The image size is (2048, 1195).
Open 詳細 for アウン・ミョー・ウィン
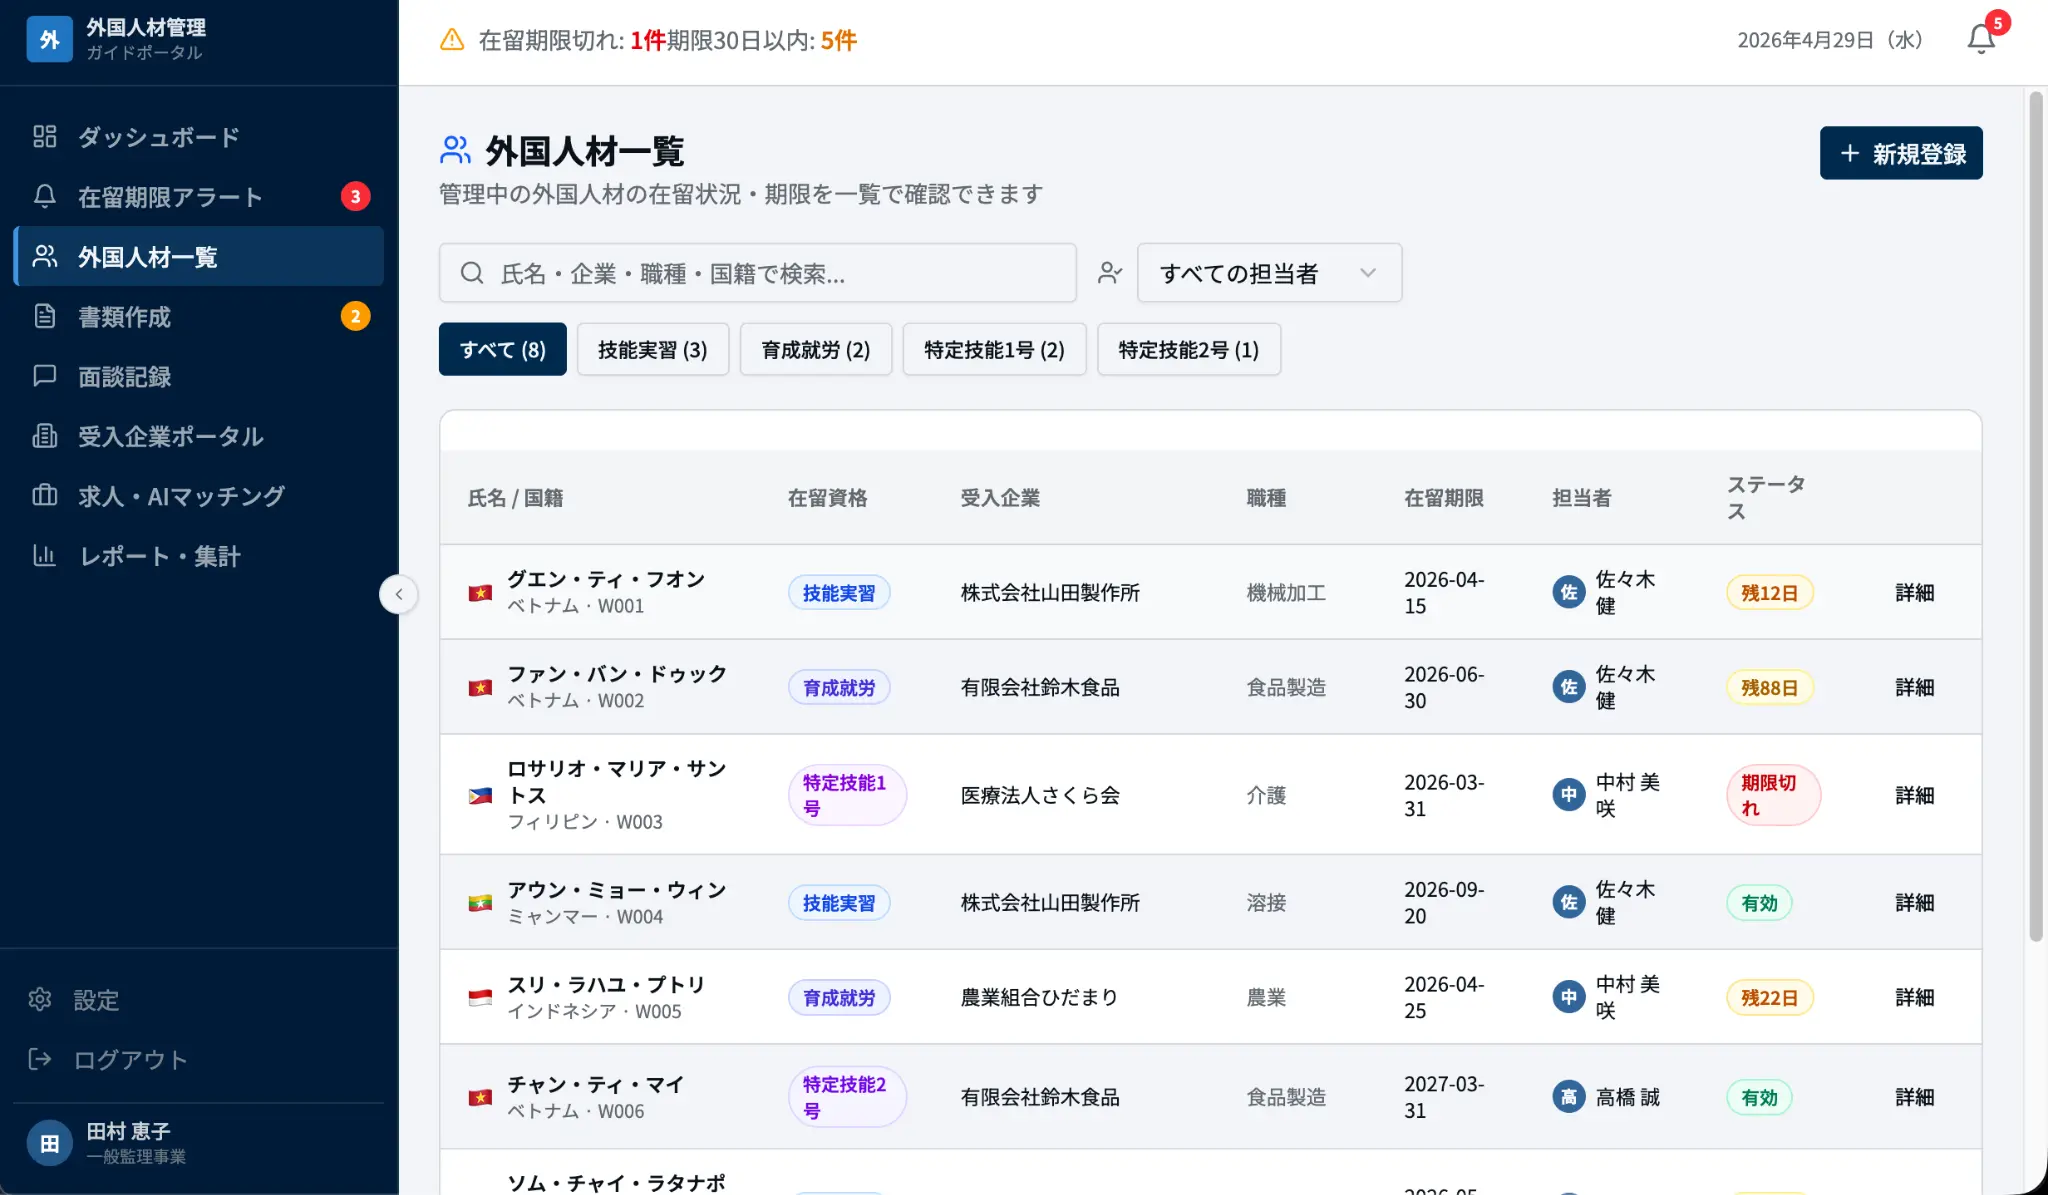click(1915, 903)
